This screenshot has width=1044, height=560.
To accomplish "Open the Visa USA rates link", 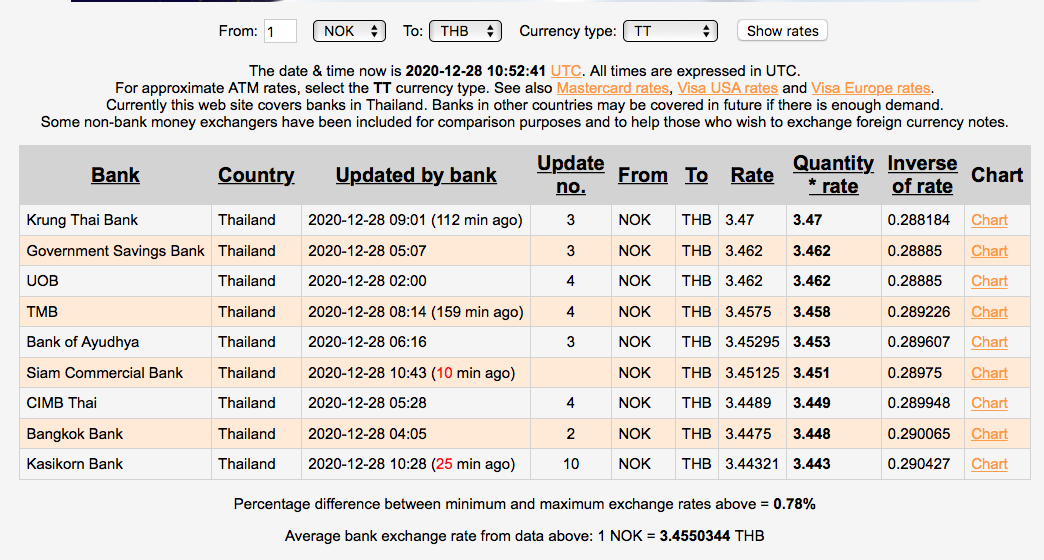I will coord(729,88).
